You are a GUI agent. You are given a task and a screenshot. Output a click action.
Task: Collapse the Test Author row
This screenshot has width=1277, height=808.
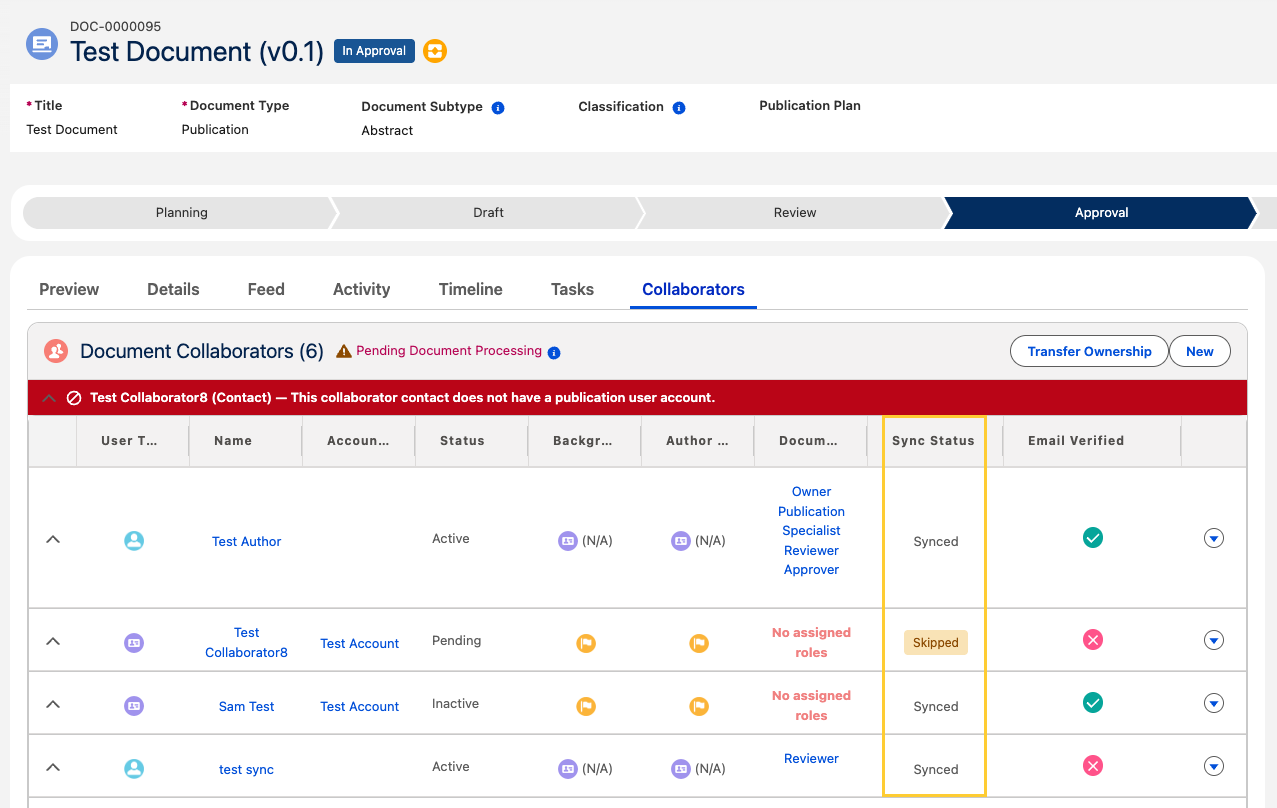[x=54, y=539]
